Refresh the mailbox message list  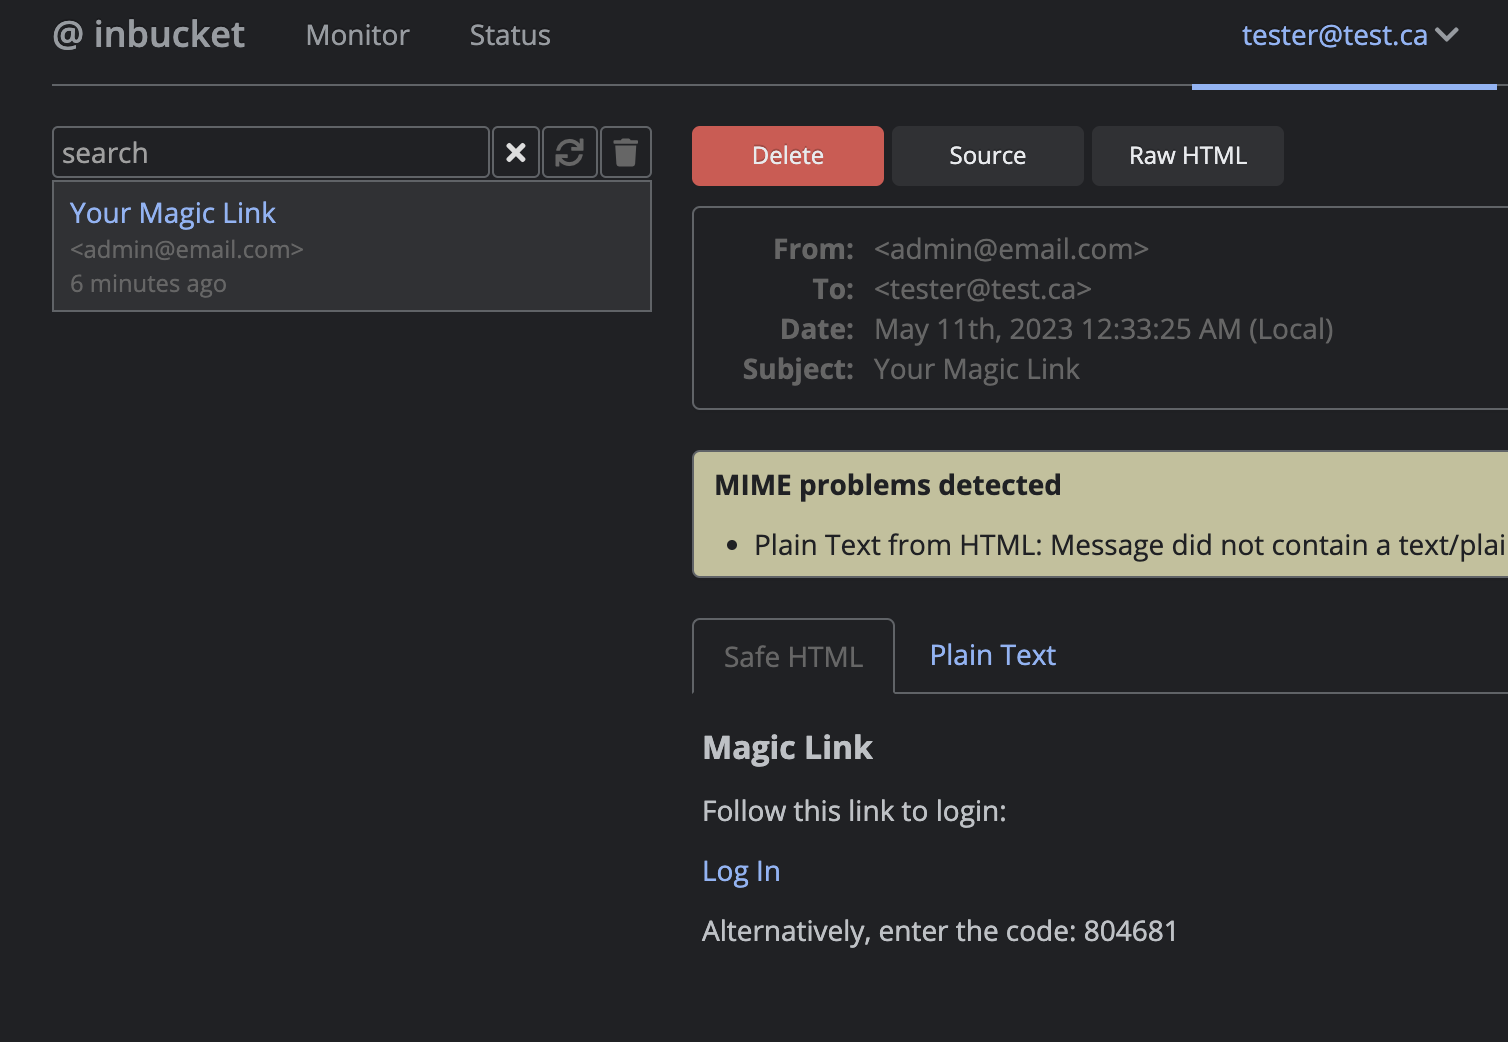tap(569, 152)
